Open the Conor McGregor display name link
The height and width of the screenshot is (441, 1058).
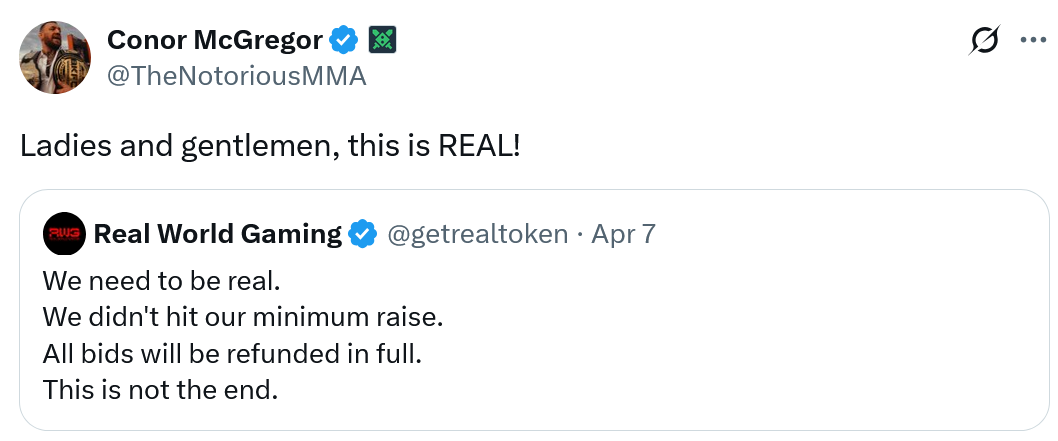tap(215, 40)
